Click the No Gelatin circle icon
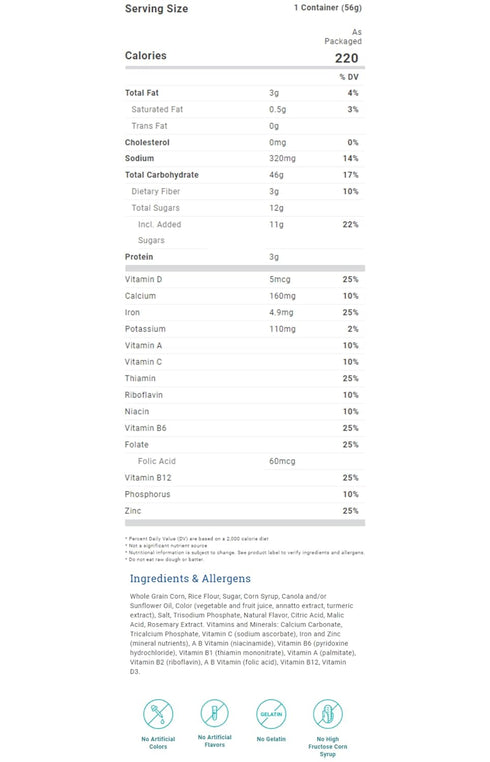The width and height of the screenshot is (490, 762). 271,713
